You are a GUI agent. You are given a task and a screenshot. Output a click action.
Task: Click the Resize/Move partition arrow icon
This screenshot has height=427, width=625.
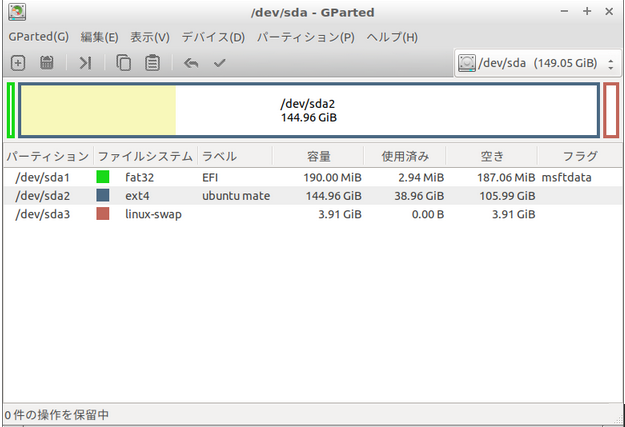click(85, 63)
